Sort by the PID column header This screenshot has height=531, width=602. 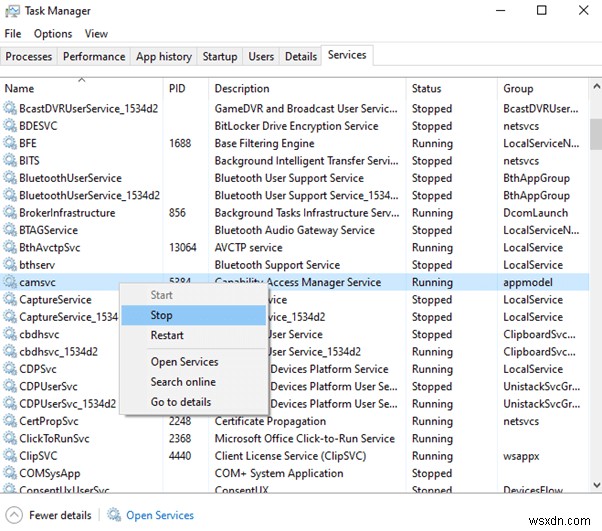(186, 88)
